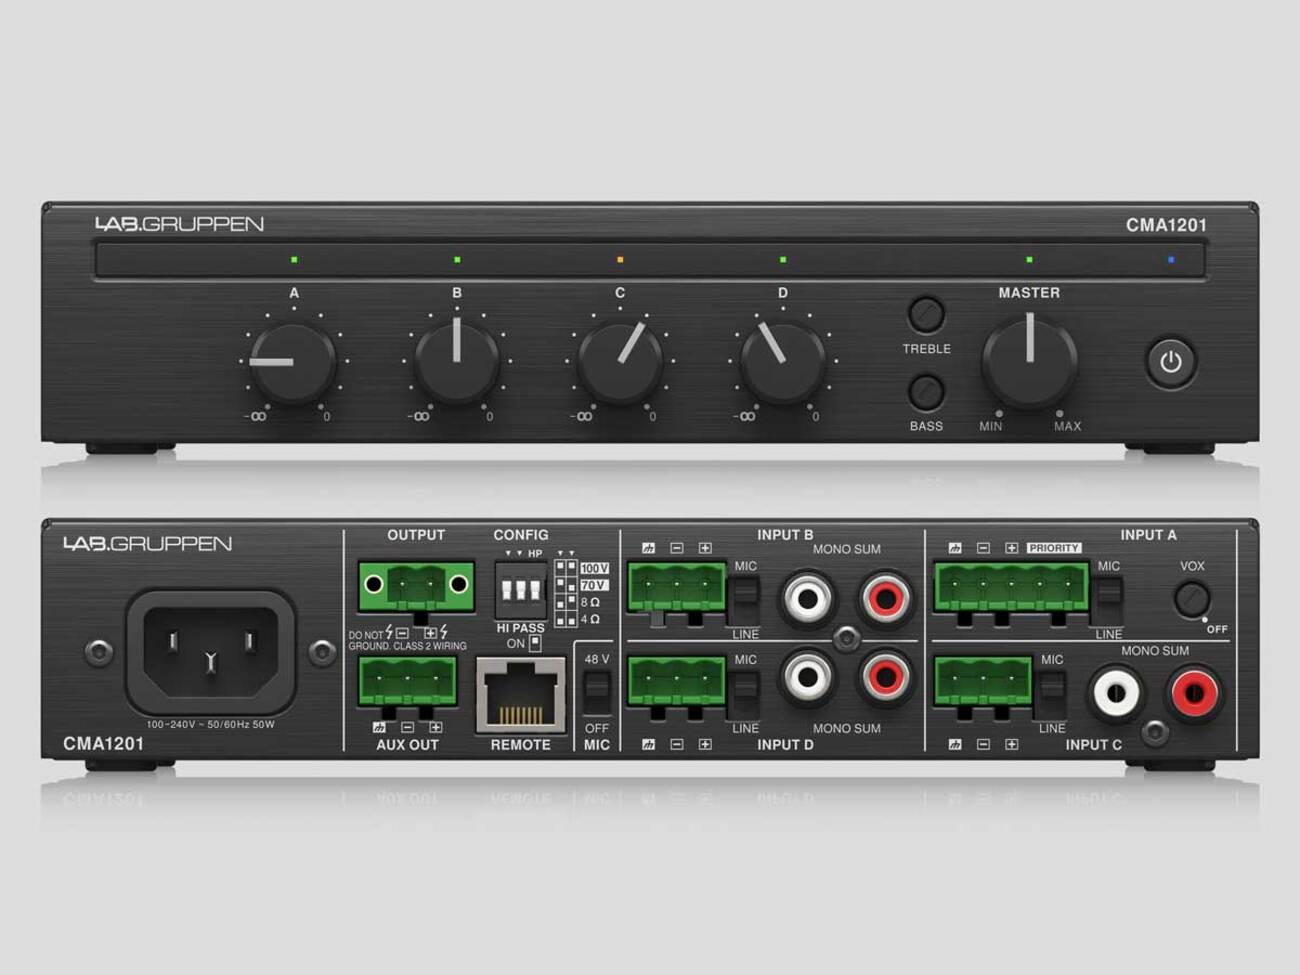Click the PRIORITY label near Input A

click(1054, 548)
